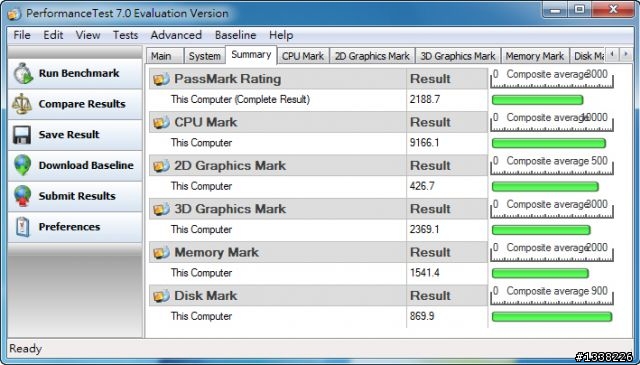Click the Download Baseline globe icon
640x365 pixels.
pyautogui.click(x=22, y=165)
